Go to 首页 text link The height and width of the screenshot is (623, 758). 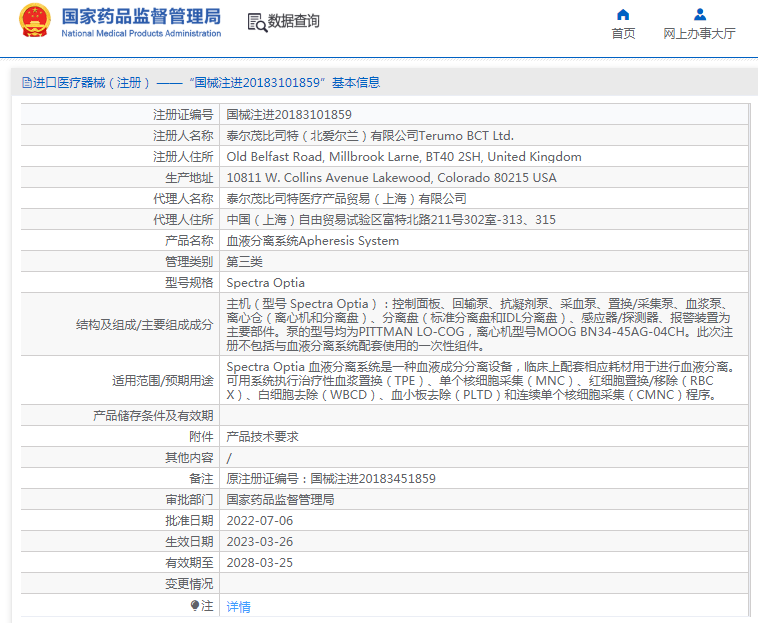click(x=623, y=33)
